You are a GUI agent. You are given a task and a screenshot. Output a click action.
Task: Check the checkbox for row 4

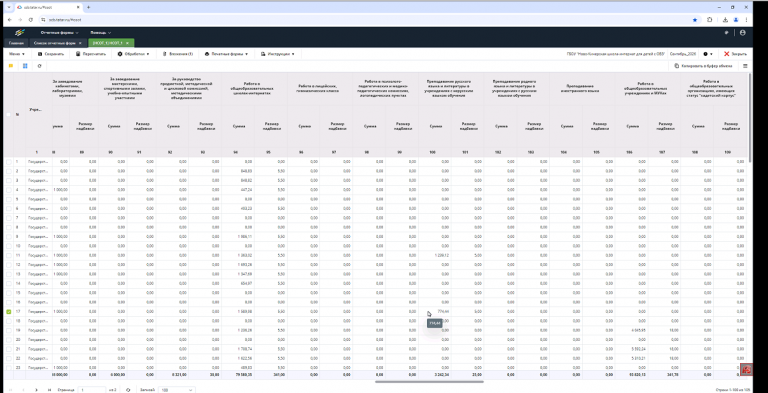[x=8, y=190]
